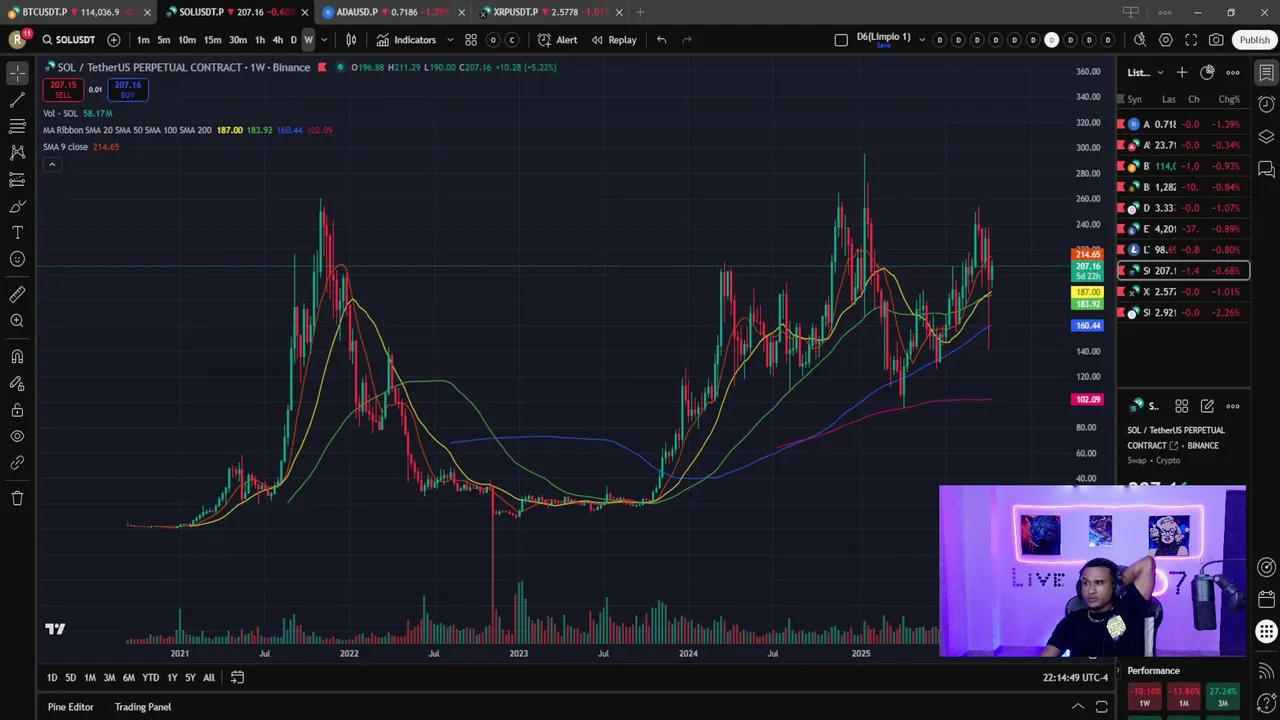This screenshot has height=720, width=1280.
Task: Select the 1m timeframe
Action: click(x=143, y=40)
